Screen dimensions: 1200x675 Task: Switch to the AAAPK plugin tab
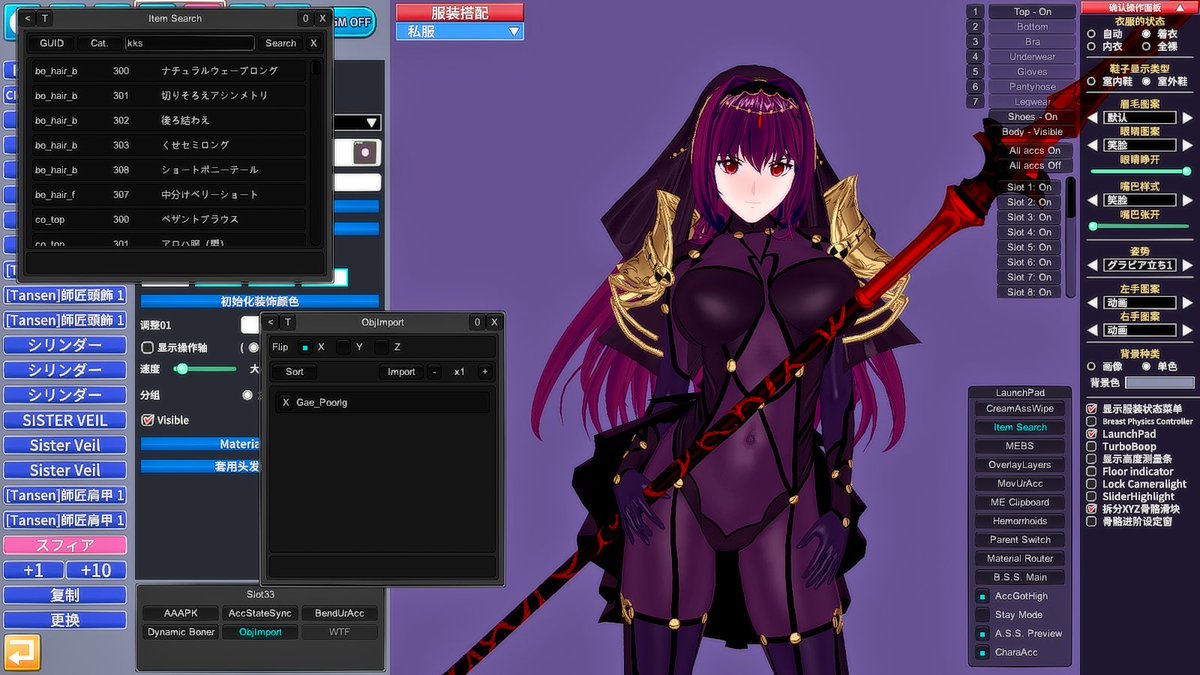[180, 613]
